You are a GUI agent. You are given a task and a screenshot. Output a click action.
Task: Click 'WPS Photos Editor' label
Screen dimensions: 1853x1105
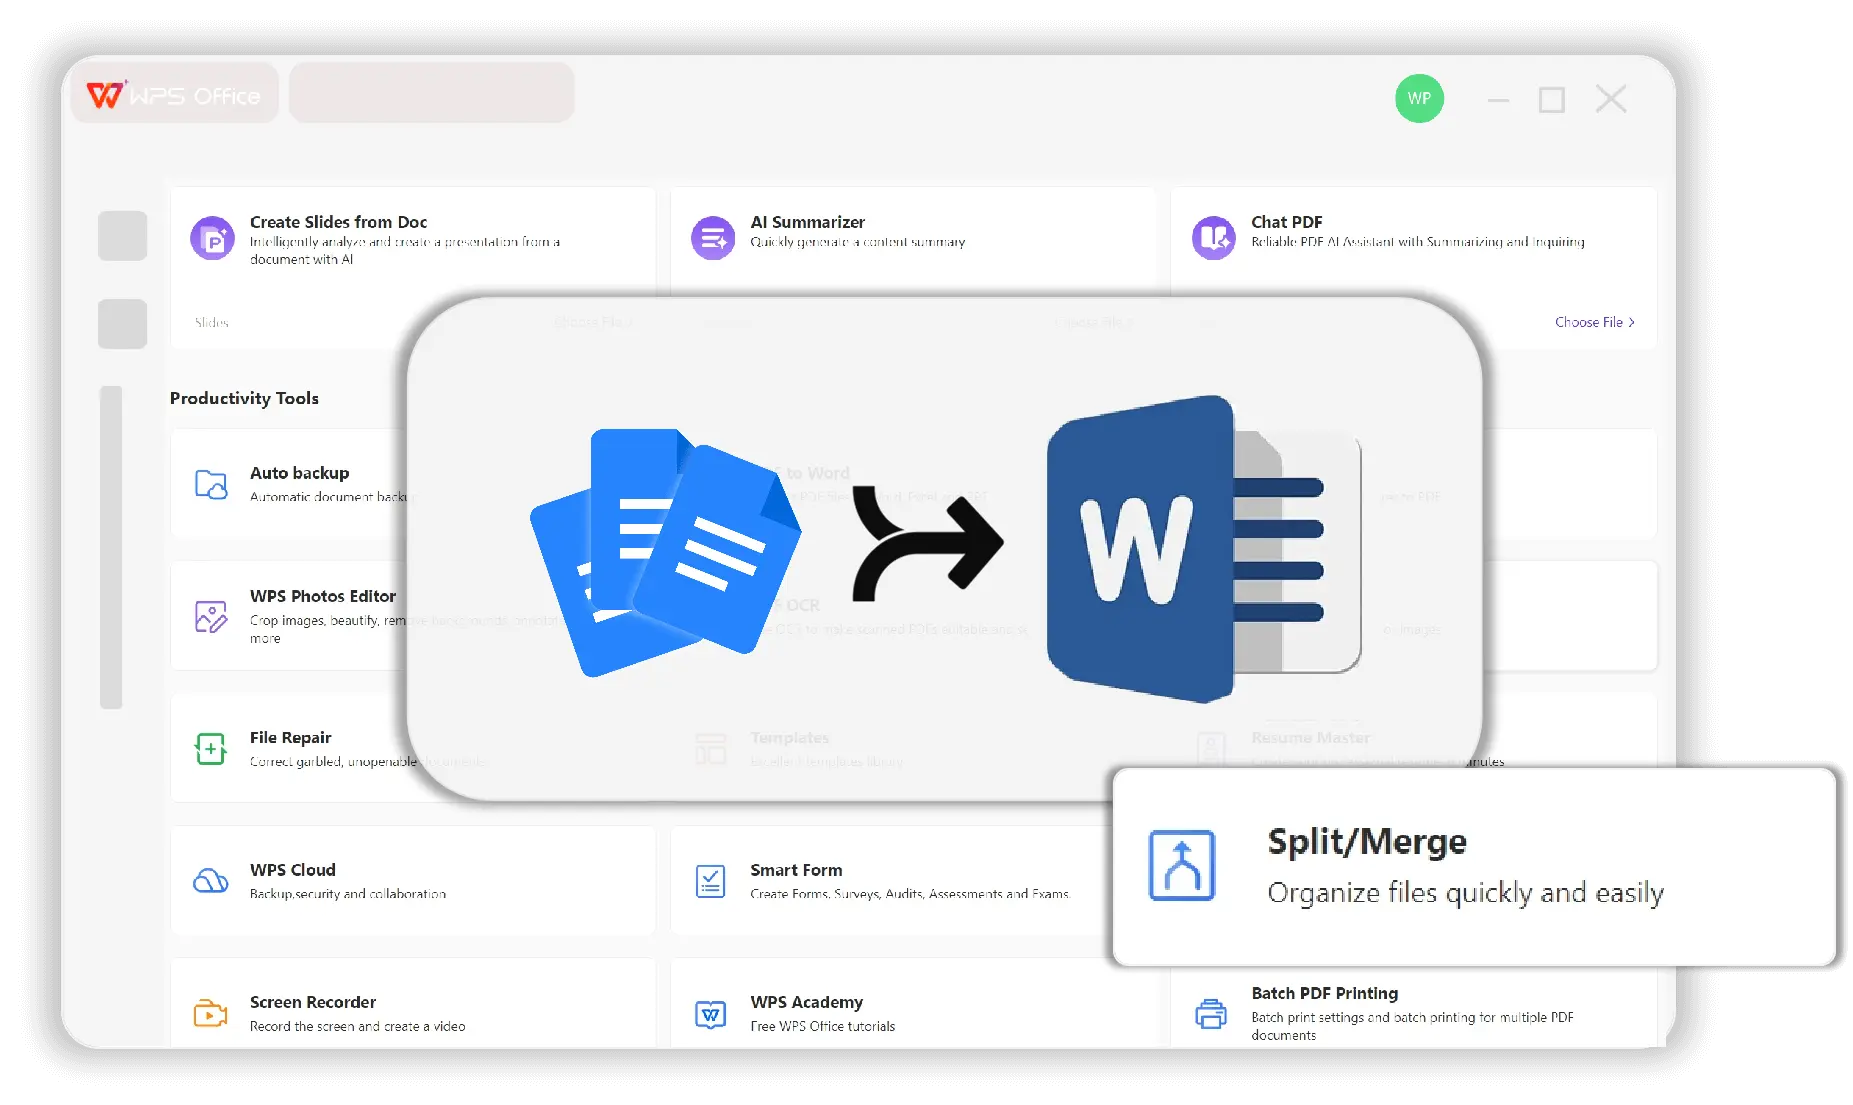click(x=323, y=596)
